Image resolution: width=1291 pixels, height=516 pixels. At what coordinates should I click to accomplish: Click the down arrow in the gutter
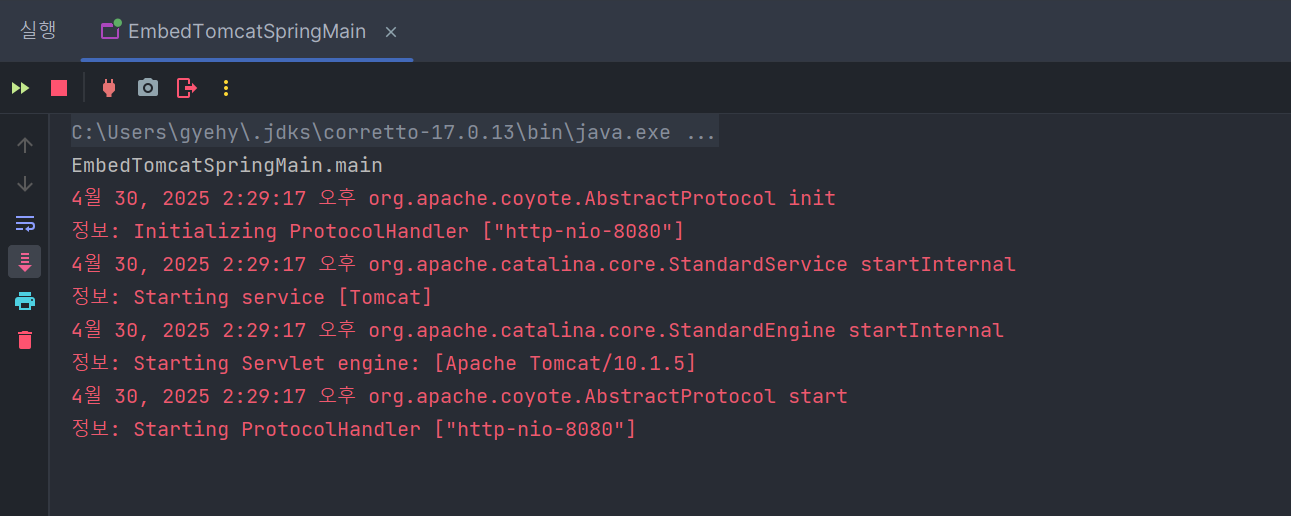(x=25, y=184)
